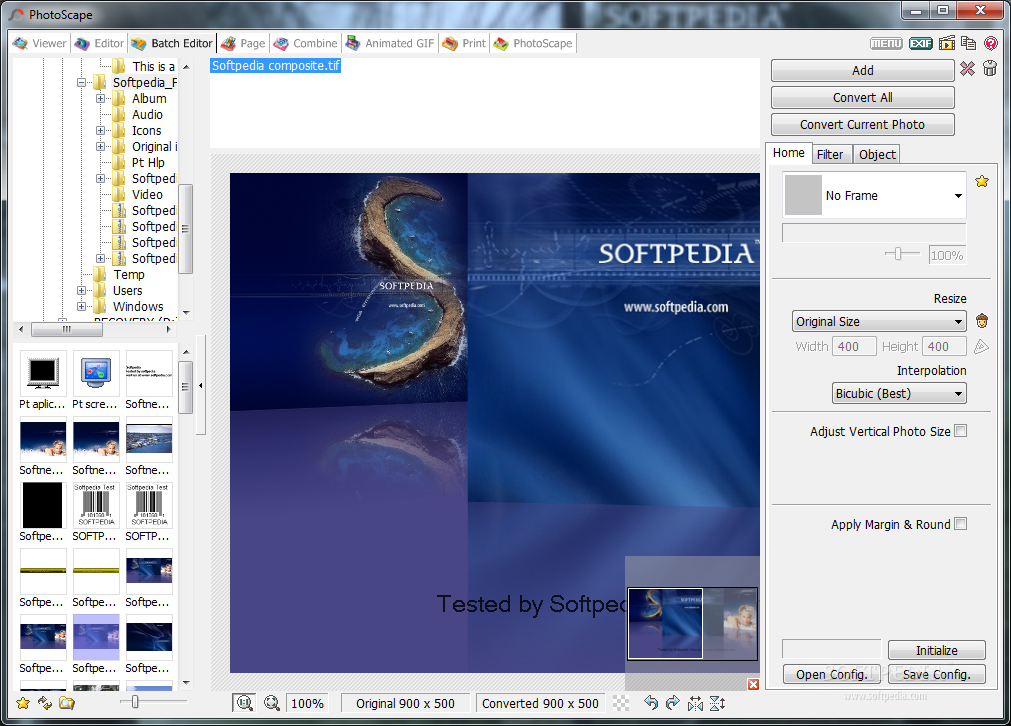Screen dimensions: 1011x726
Task: Click the Height input field
Action: [944, 346]
